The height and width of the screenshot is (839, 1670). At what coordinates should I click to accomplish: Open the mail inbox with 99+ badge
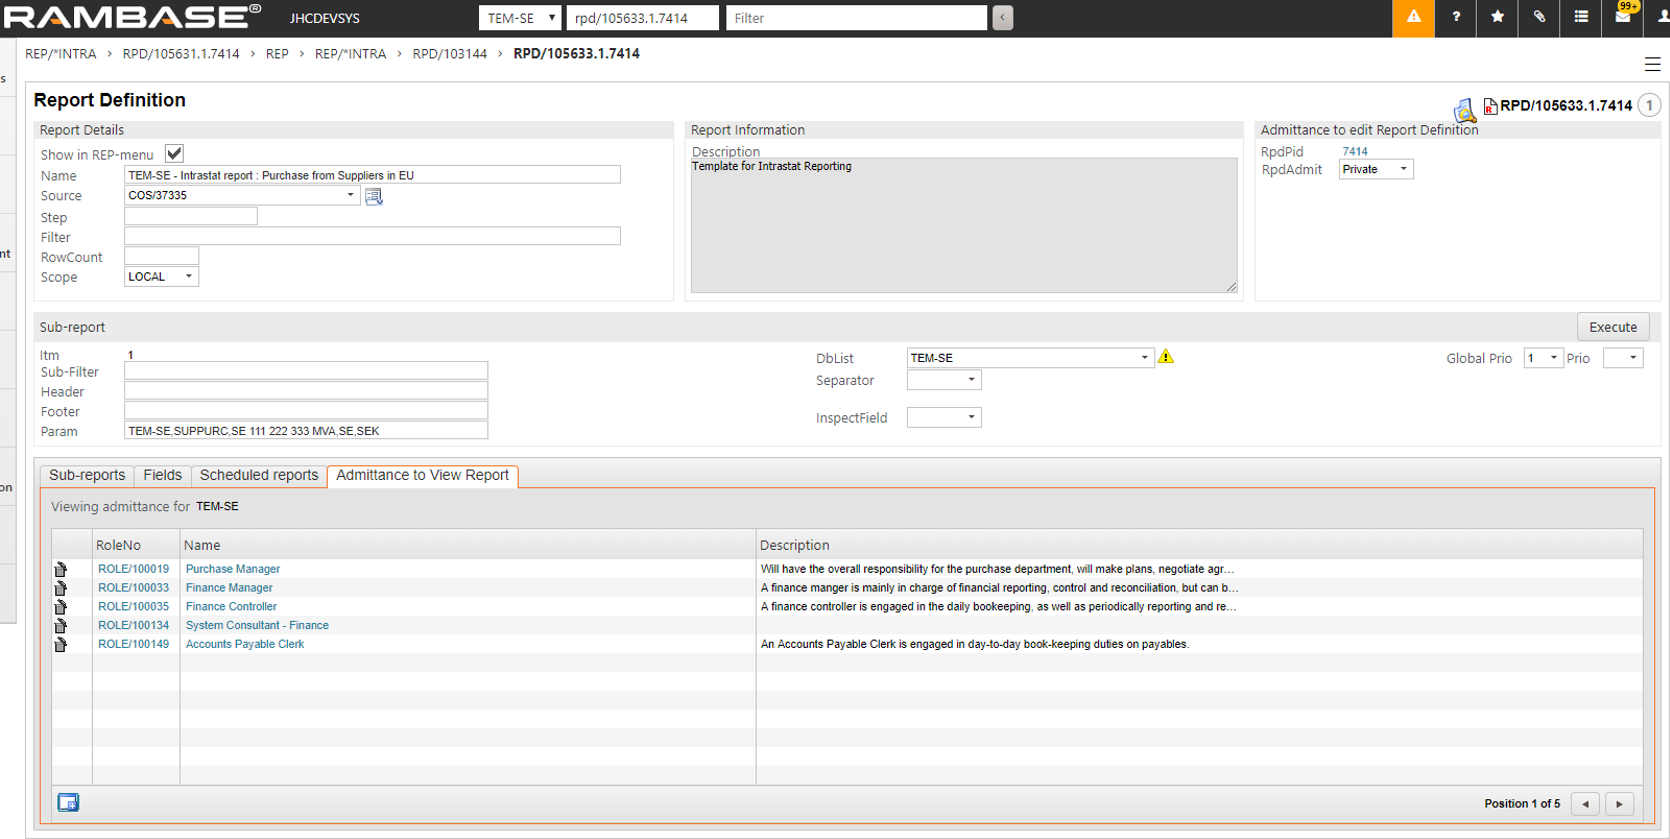coord(1623,18)
